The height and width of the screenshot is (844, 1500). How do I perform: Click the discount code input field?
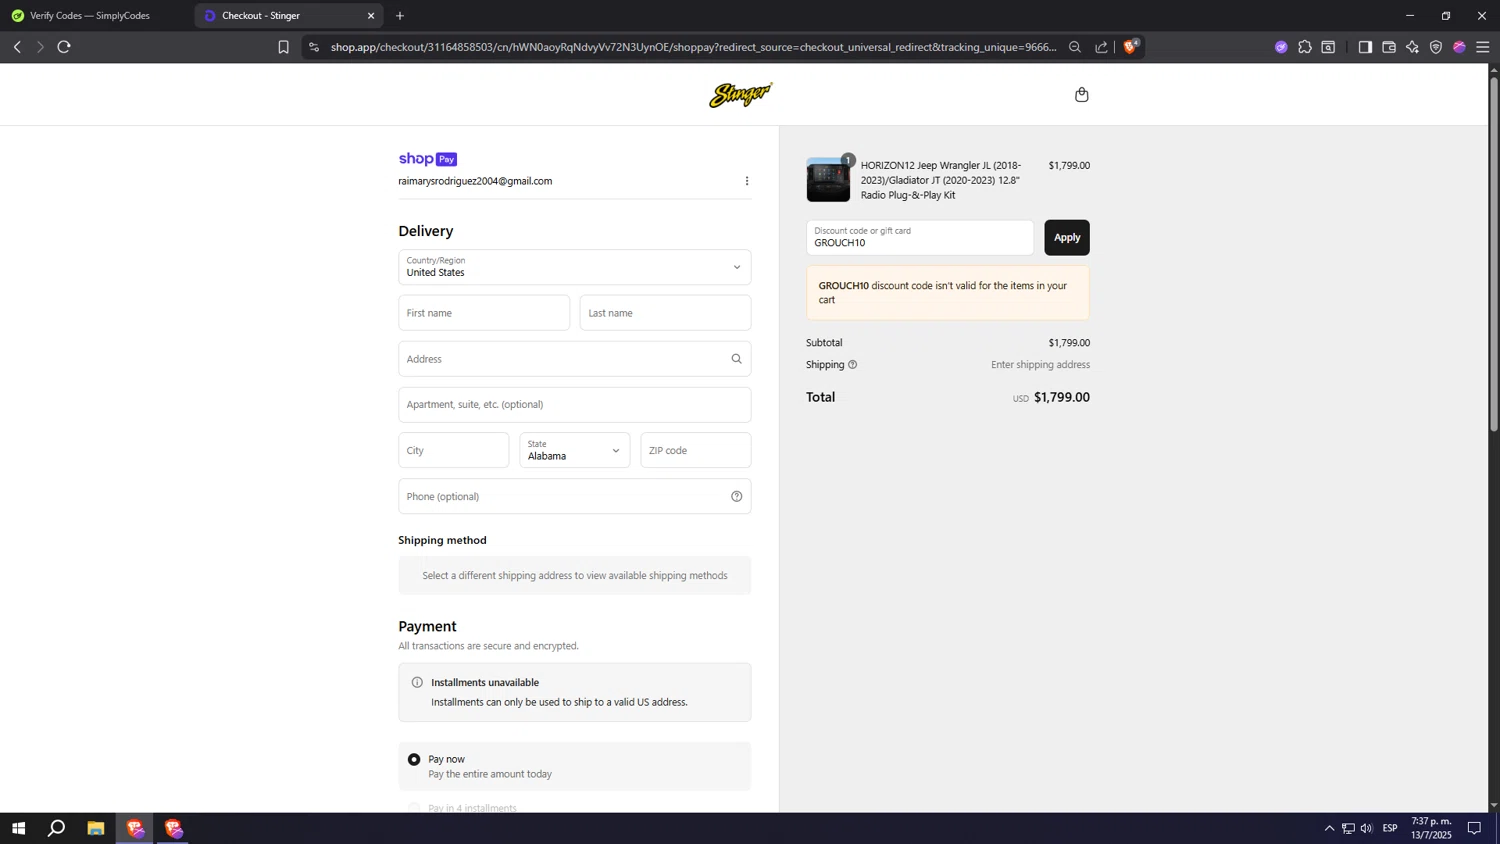920,238
